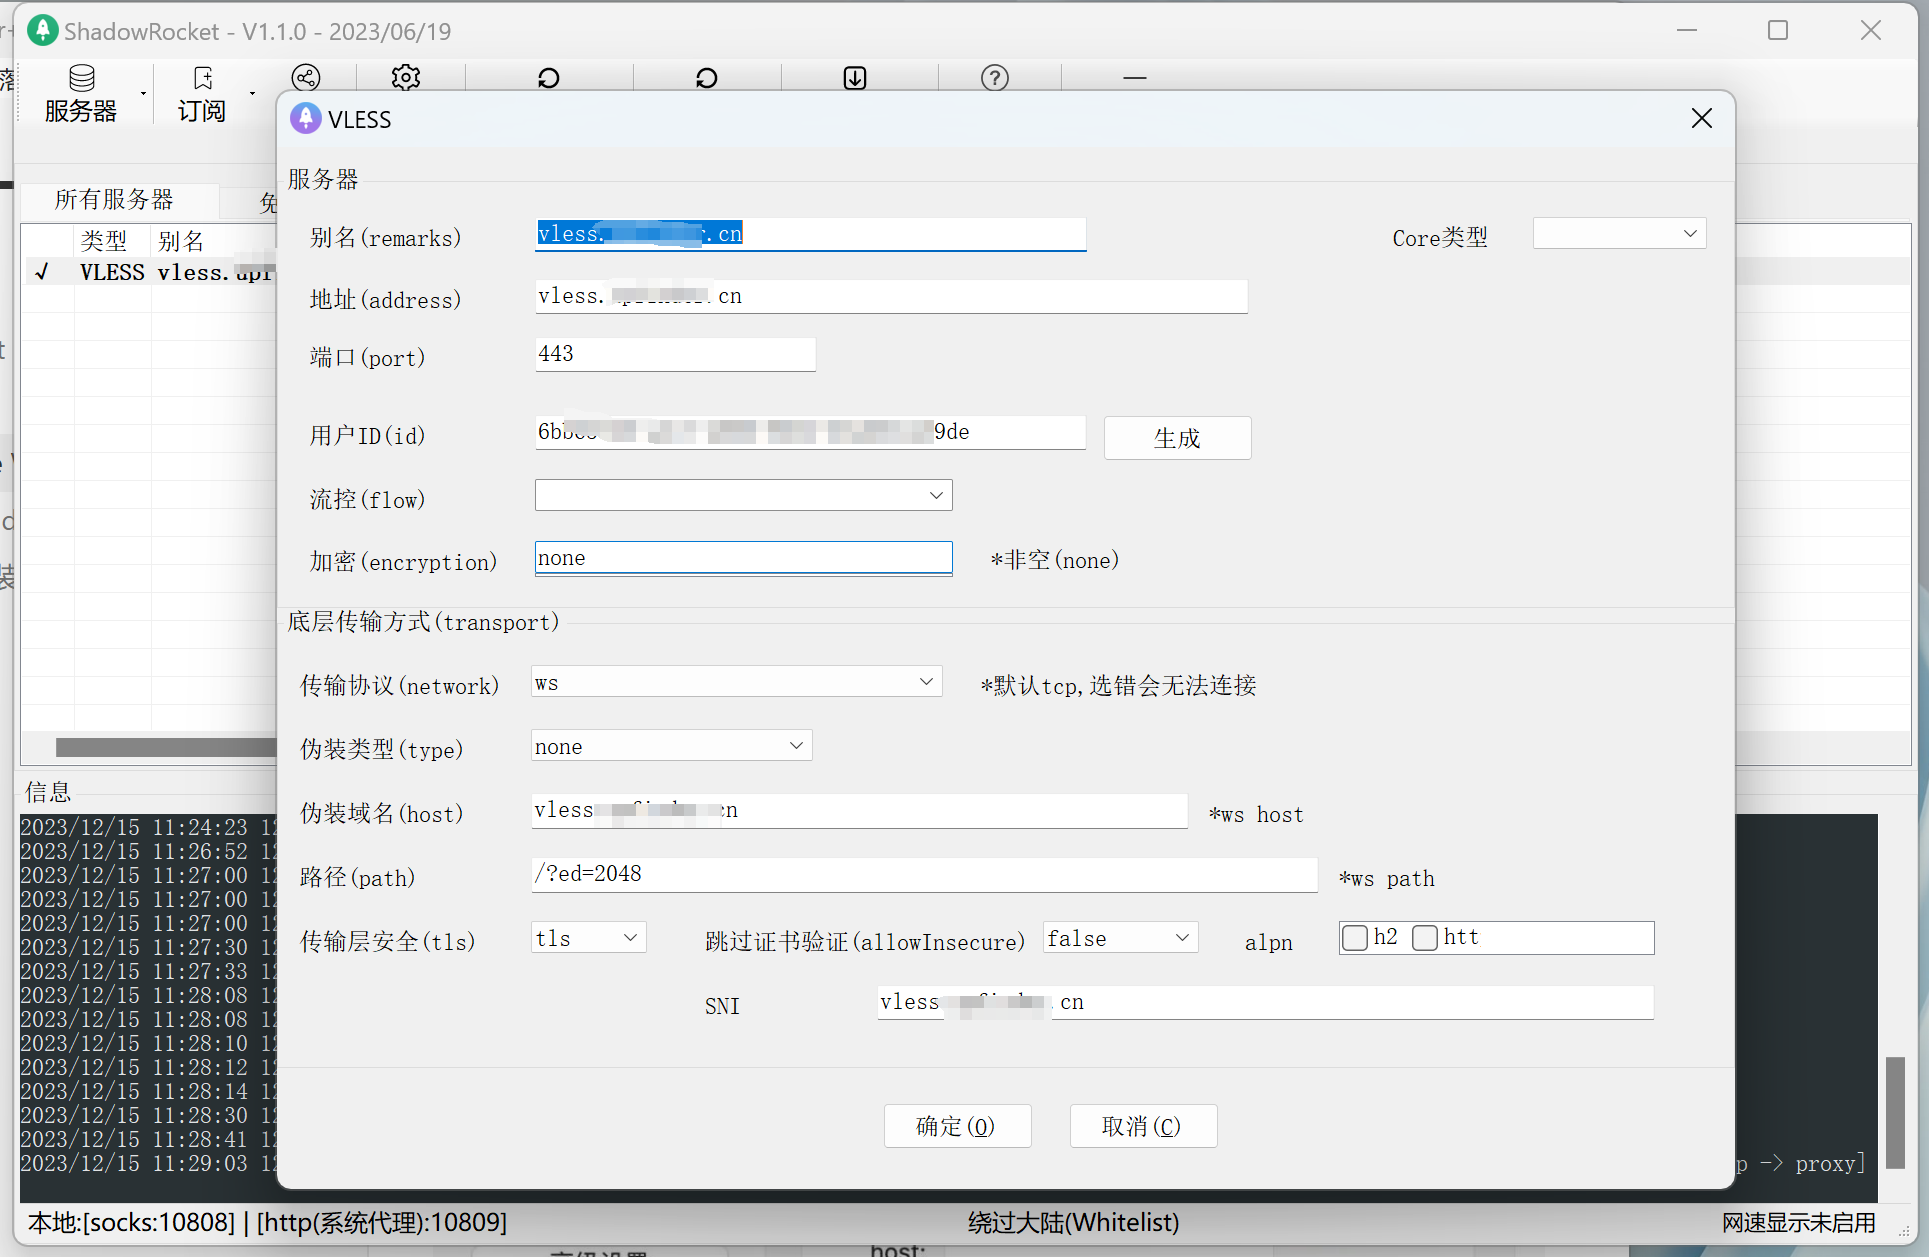The height and width of the screenshot is (1257, 1929).
Task: Click the ShadowRocket app icon in title bar
Action: click(43, 31)
